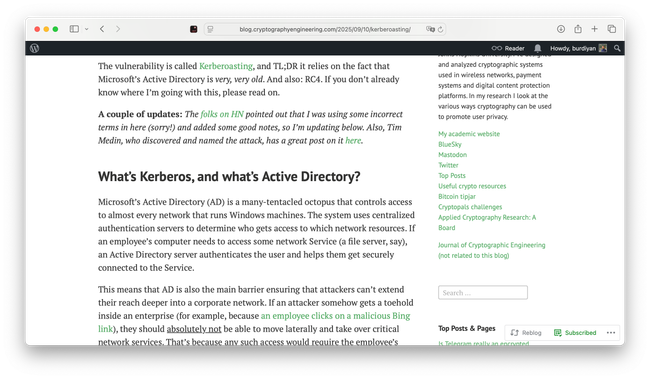The height and width of the screenshot is (379, 650).
Task: Toggle the Safari sidebar button
Action: (74, 29)
